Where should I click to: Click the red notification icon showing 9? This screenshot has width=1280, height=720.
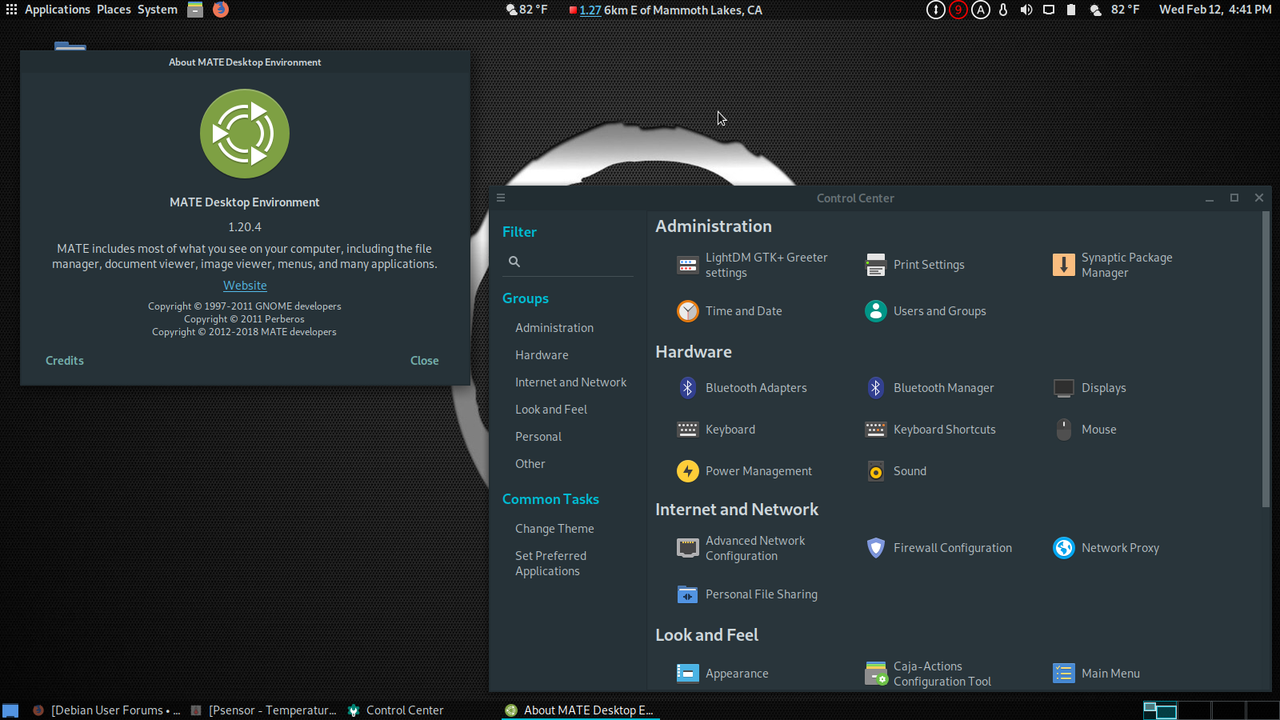click(x=958, y=10)
